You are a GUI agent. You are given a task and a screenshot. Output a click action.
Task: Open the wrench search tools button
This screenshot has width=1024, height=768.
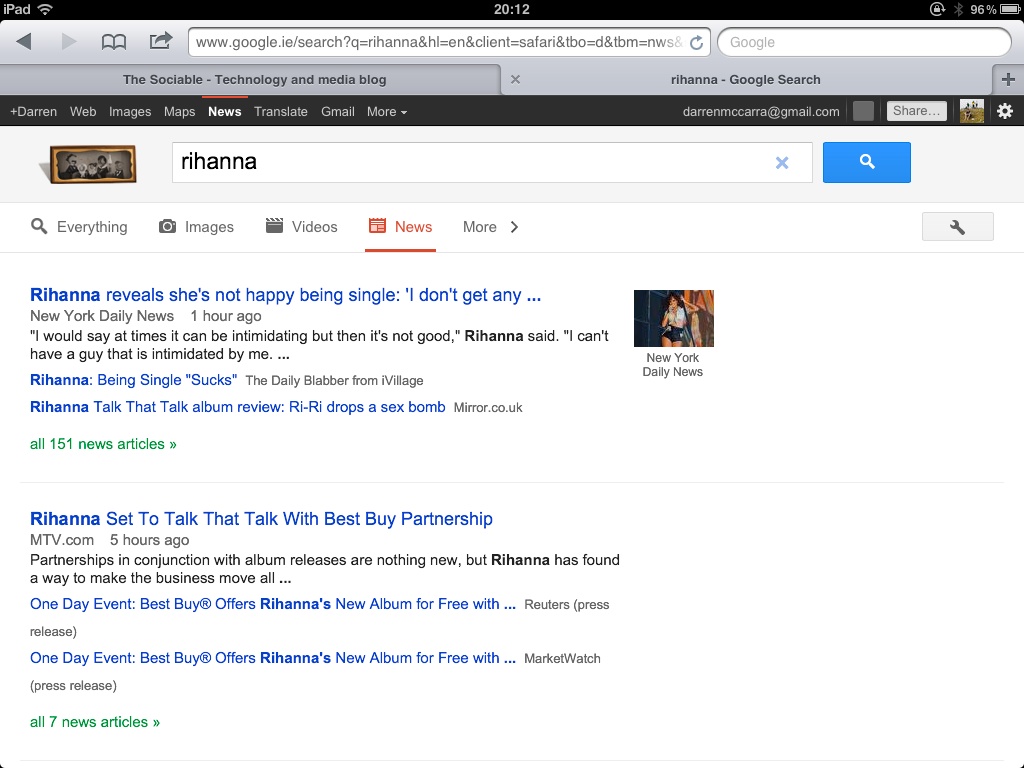click(x=957, y=227)
